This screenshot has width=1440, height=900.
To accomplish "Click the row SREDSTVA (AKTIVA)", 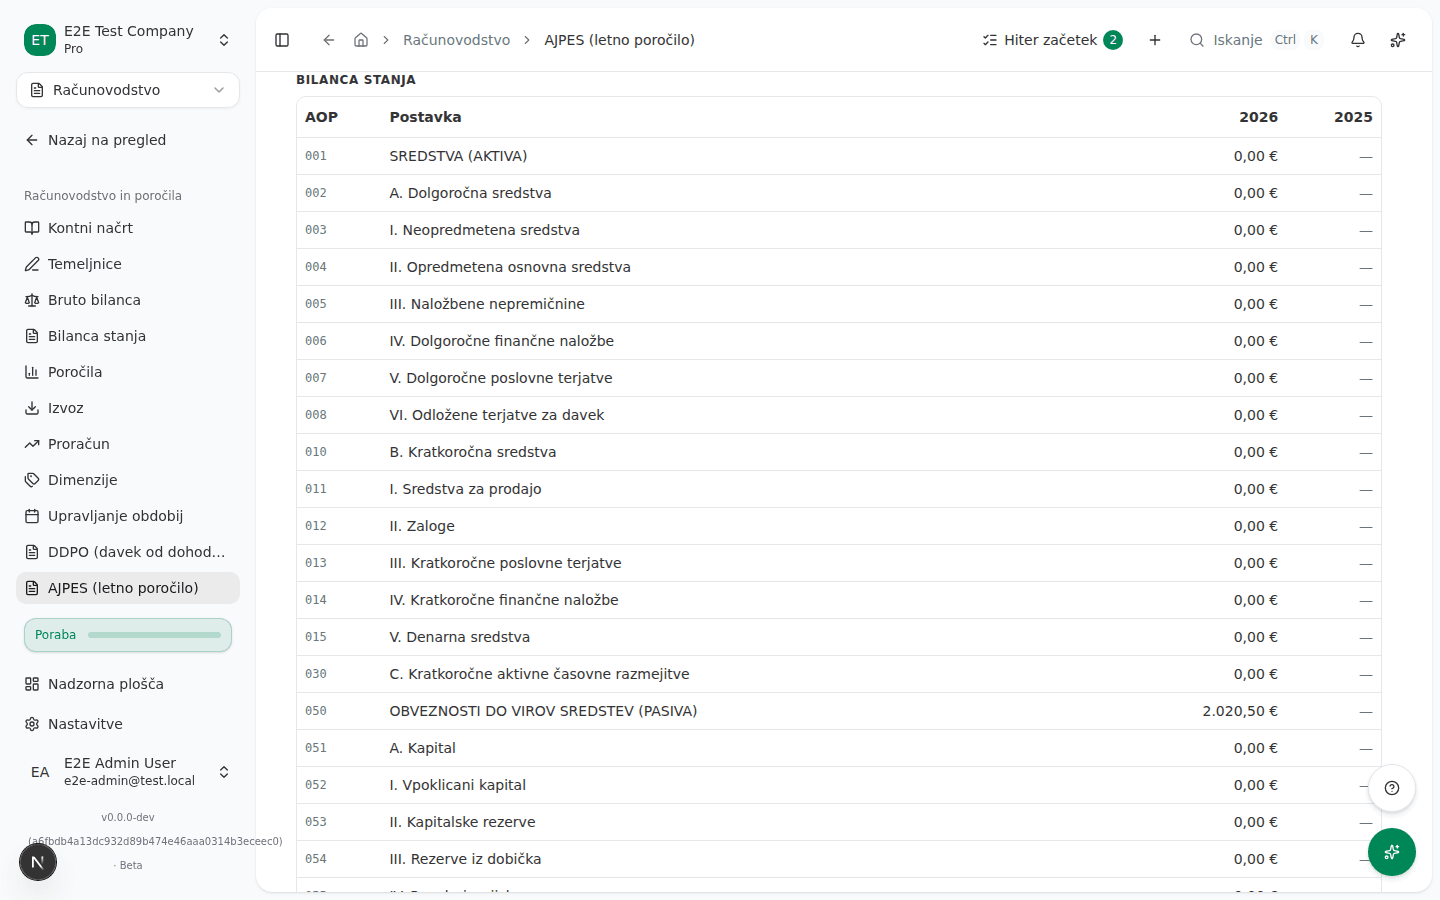I will point(838,156).
